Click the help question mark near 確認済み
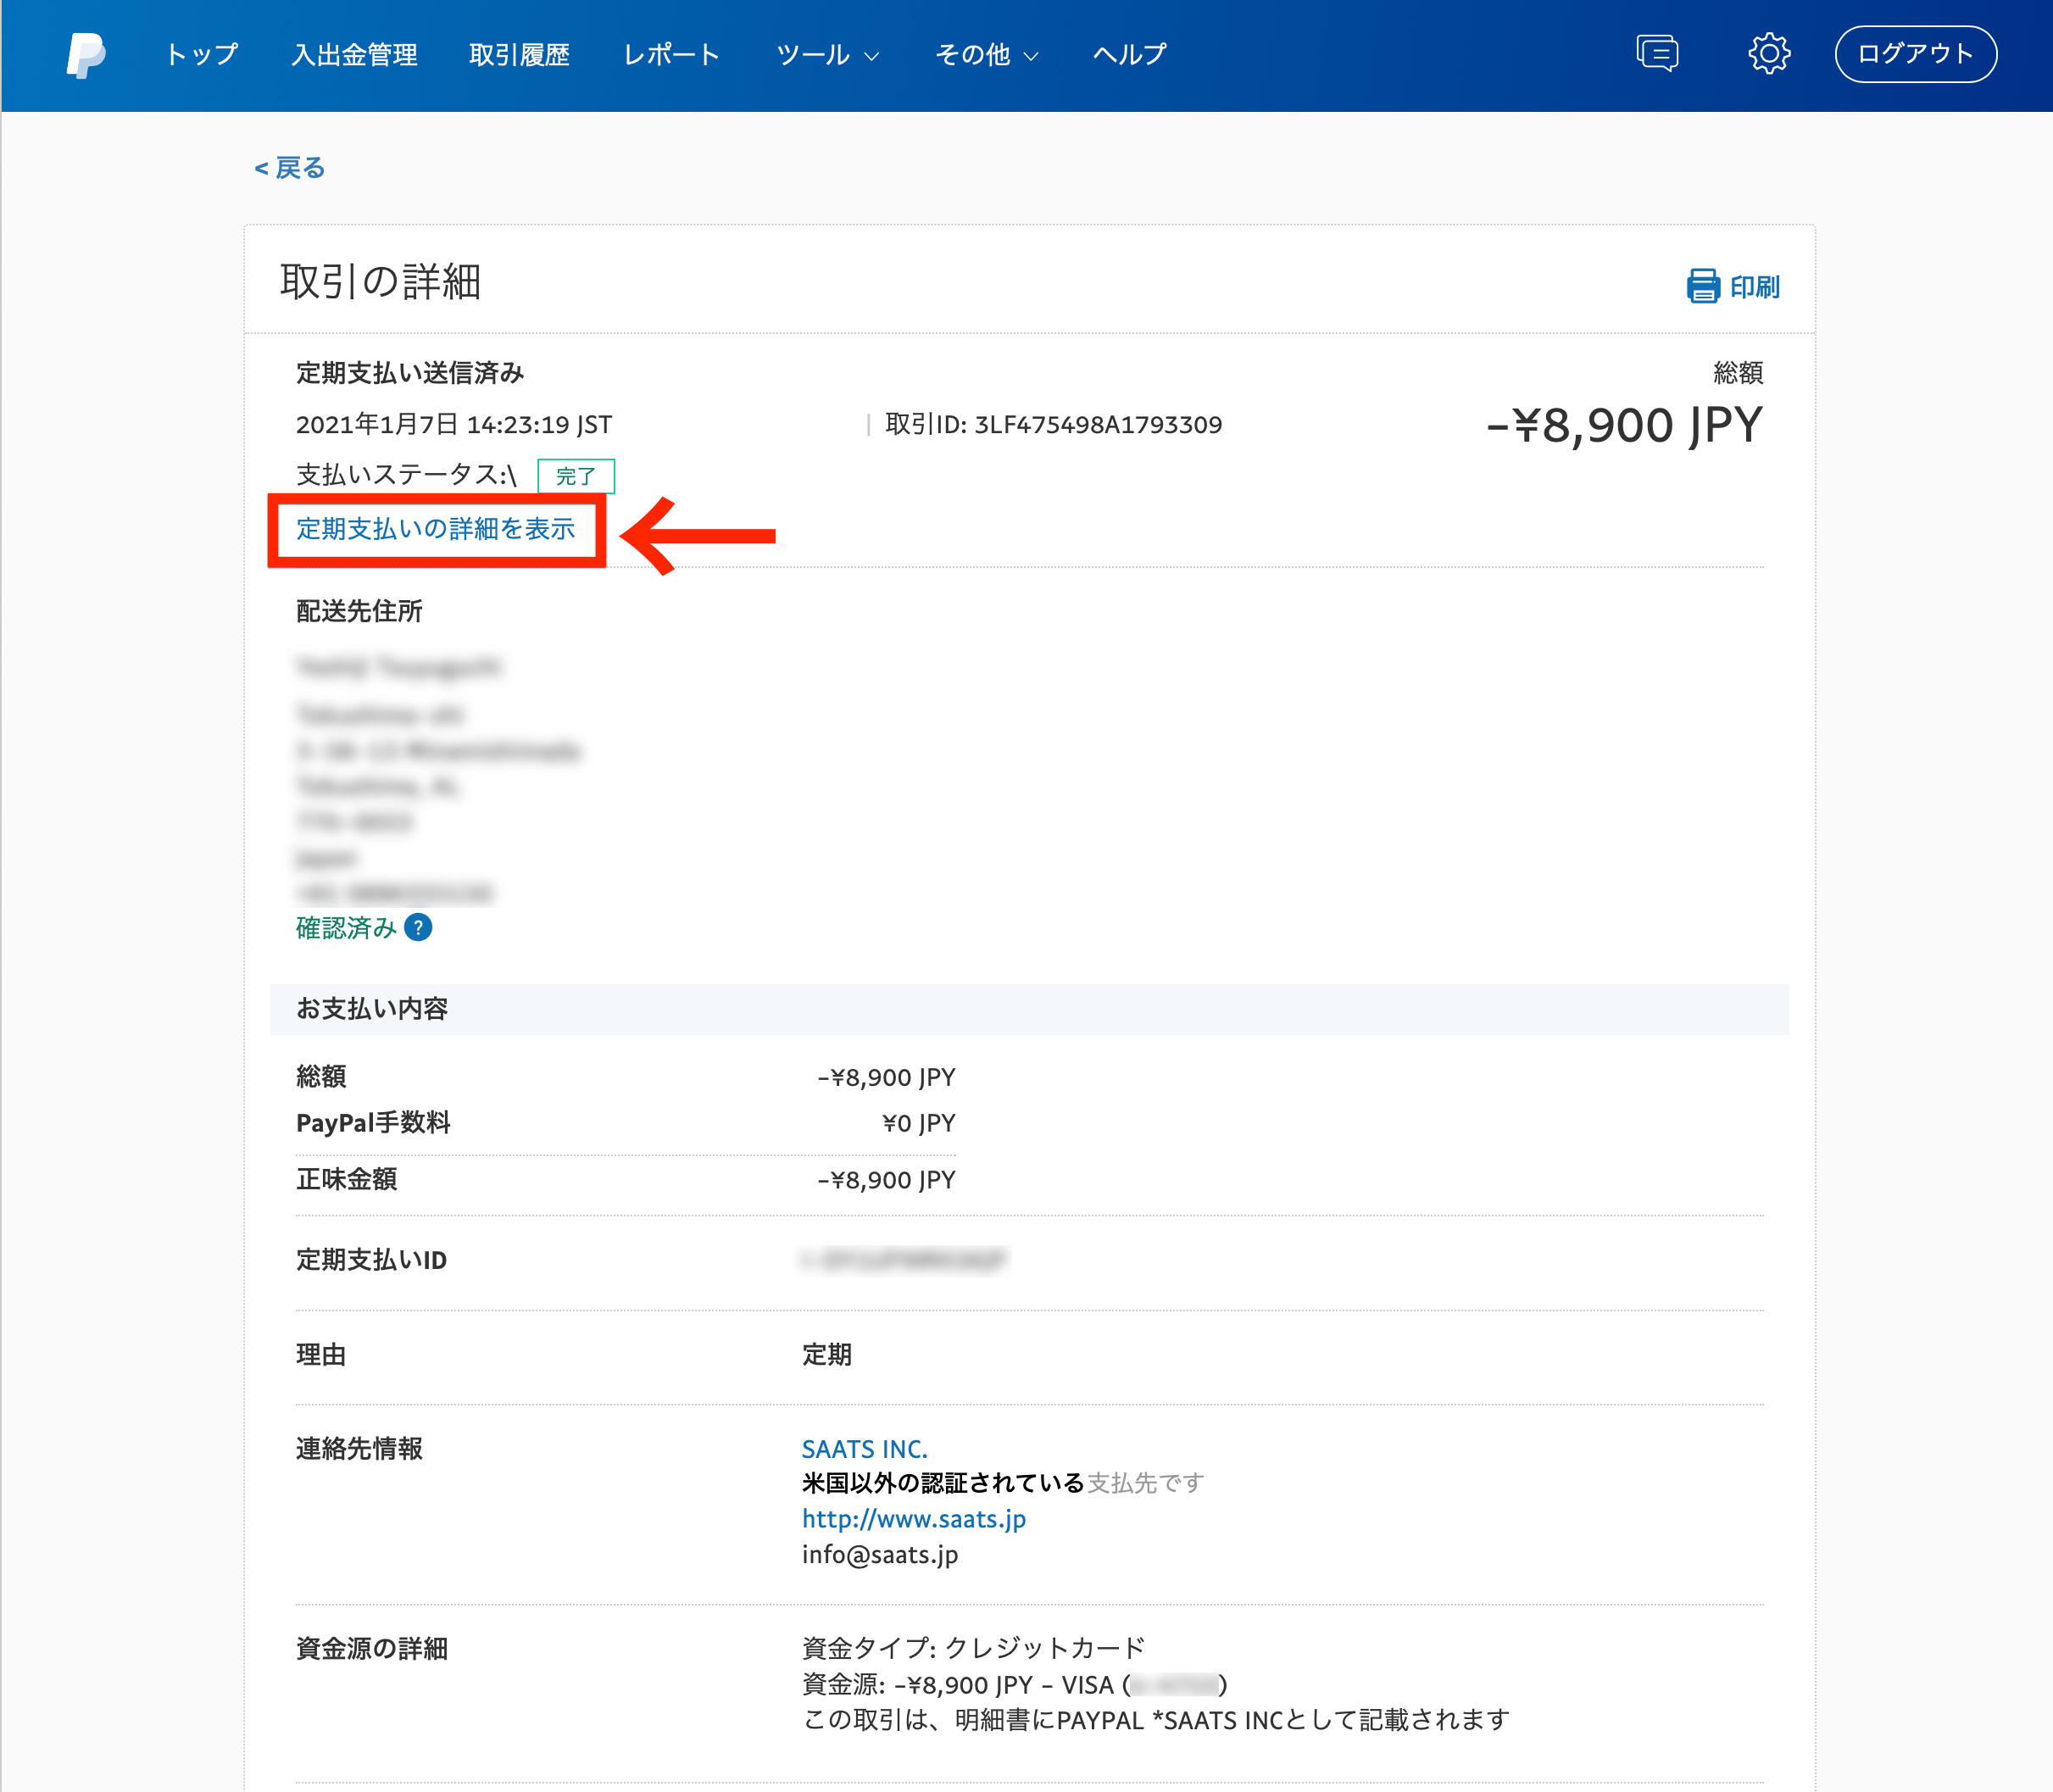 tap(419, 928)
